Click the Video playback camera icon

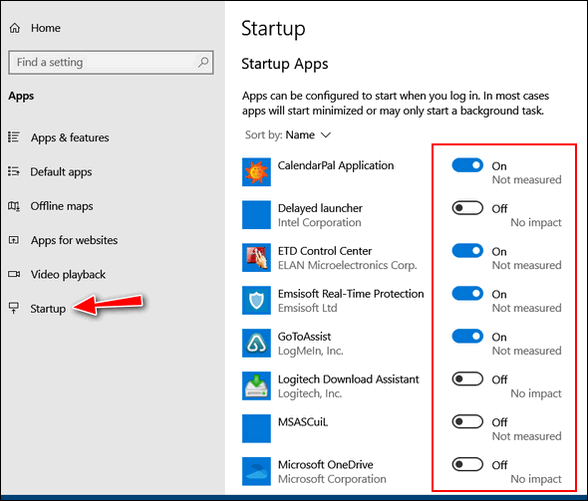click(14, 274)
